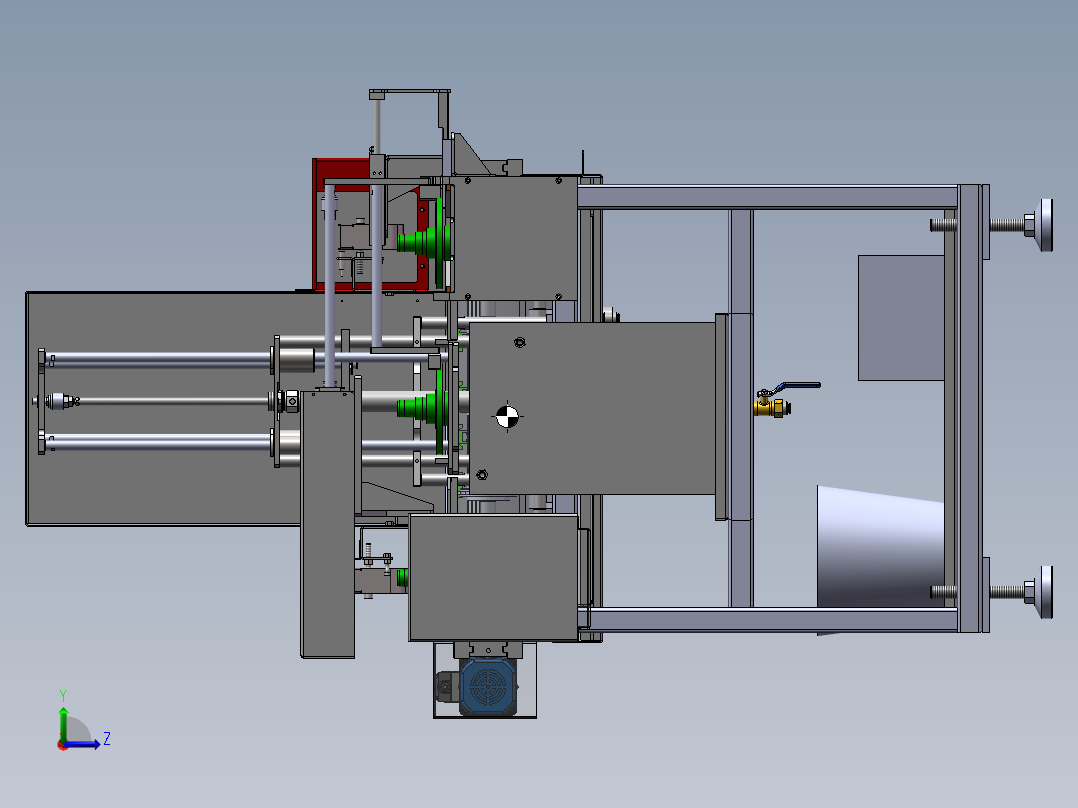Select the tall vertical gray plate below the rods
Viewport: 1078px width, 808px height.
[x=328, y=524]
